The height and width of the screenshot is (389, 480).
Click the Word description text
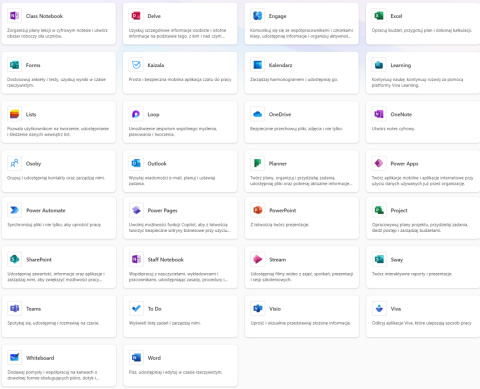176,372
